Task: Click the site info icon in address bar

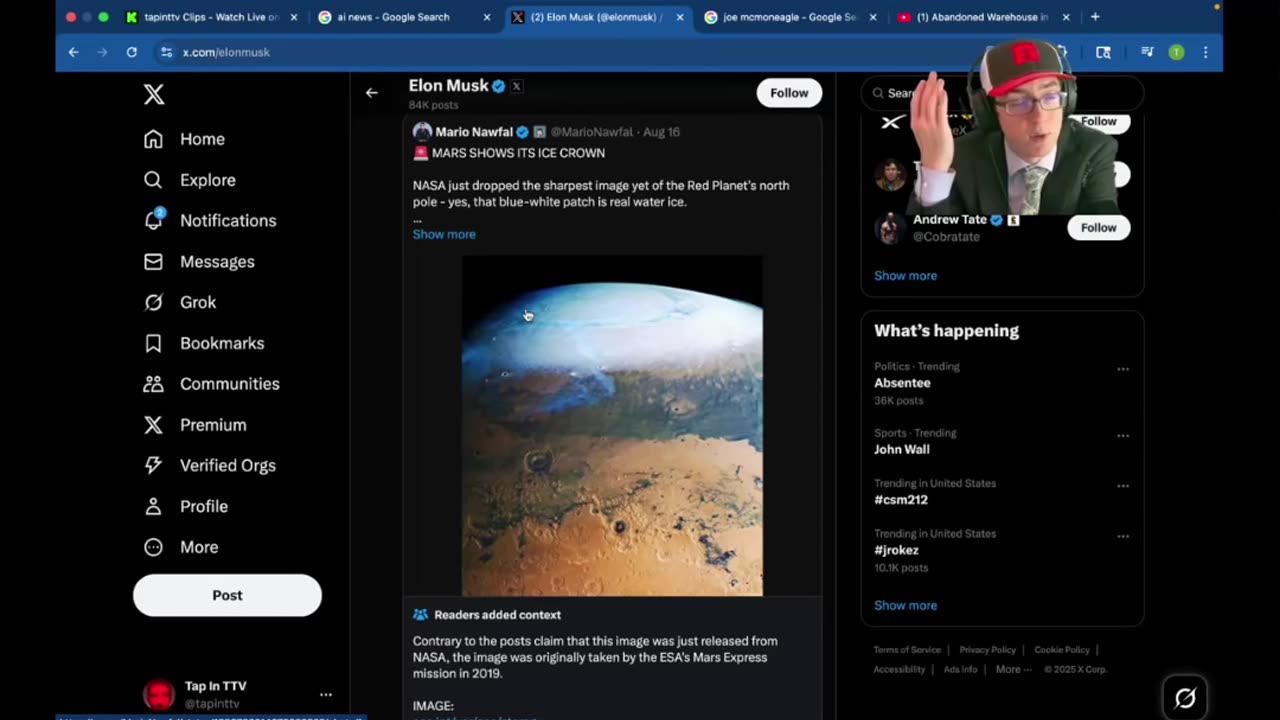Action: (x=166, y=52)
